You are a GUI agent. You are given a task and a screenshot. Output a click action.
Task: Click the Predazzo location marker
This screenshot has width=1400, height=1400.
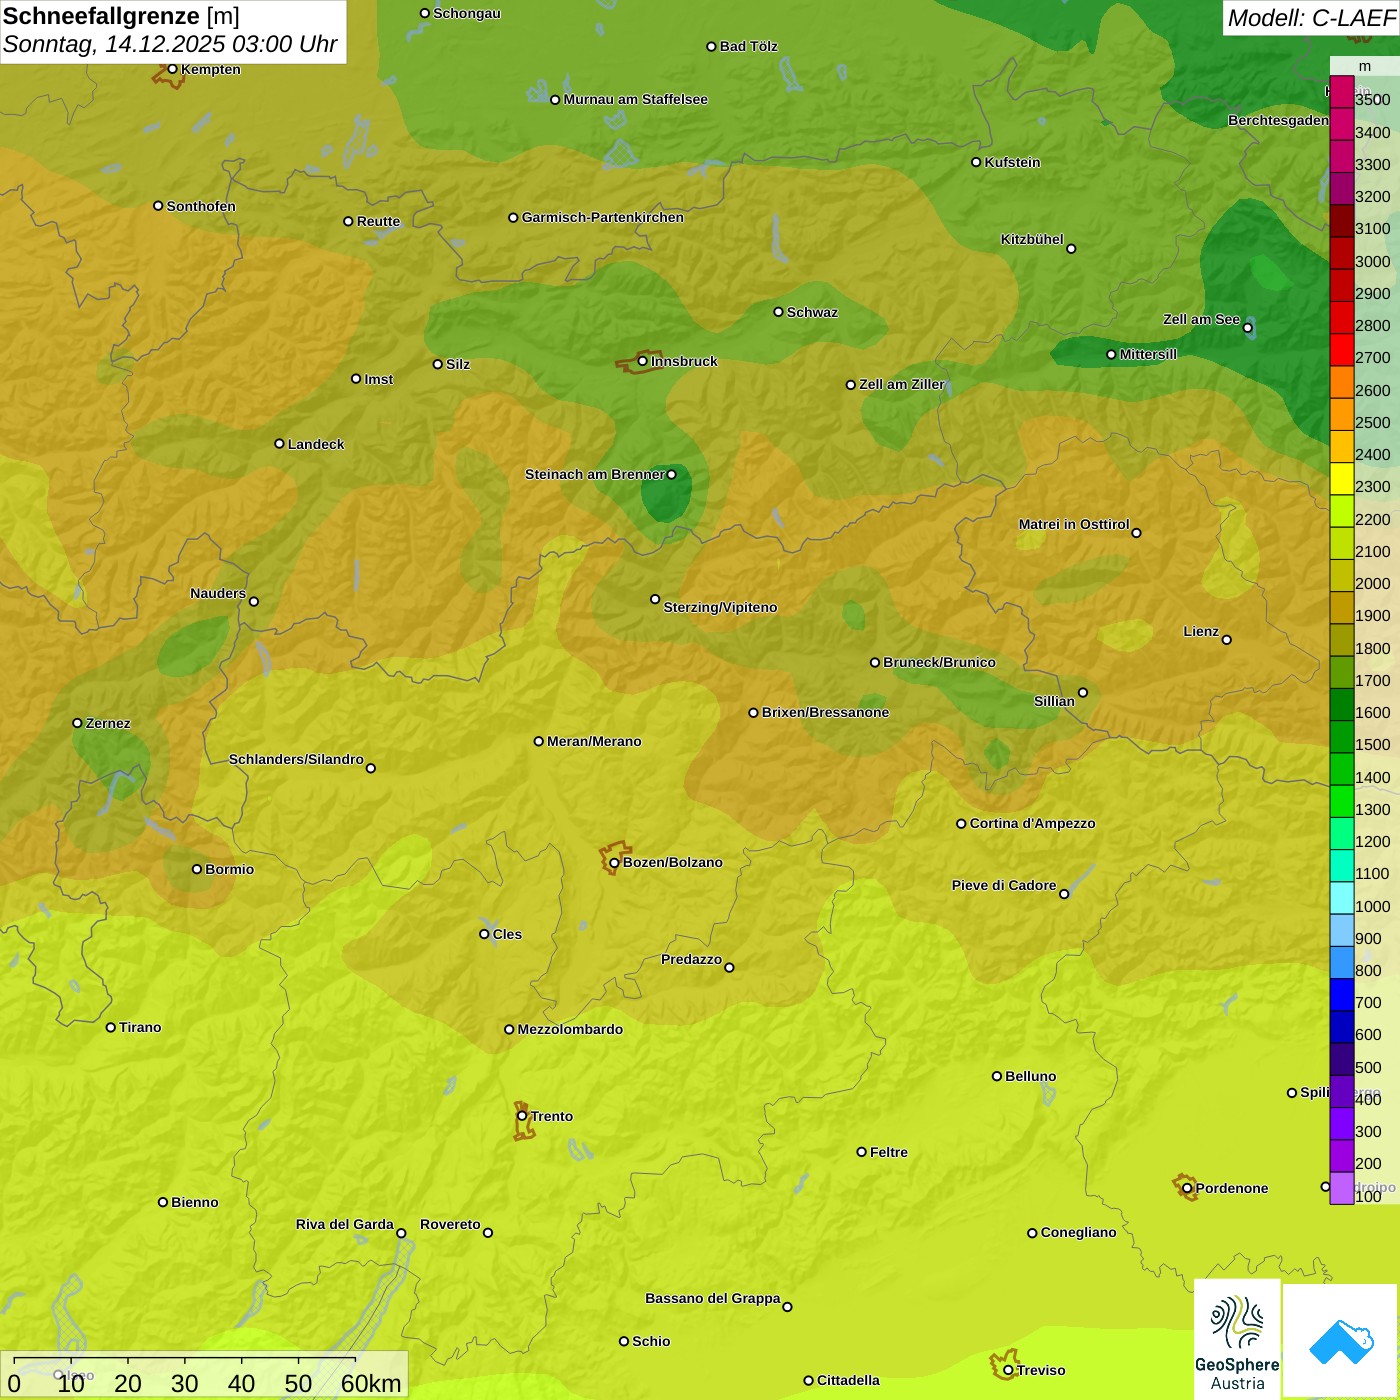(x=729, y=967)
